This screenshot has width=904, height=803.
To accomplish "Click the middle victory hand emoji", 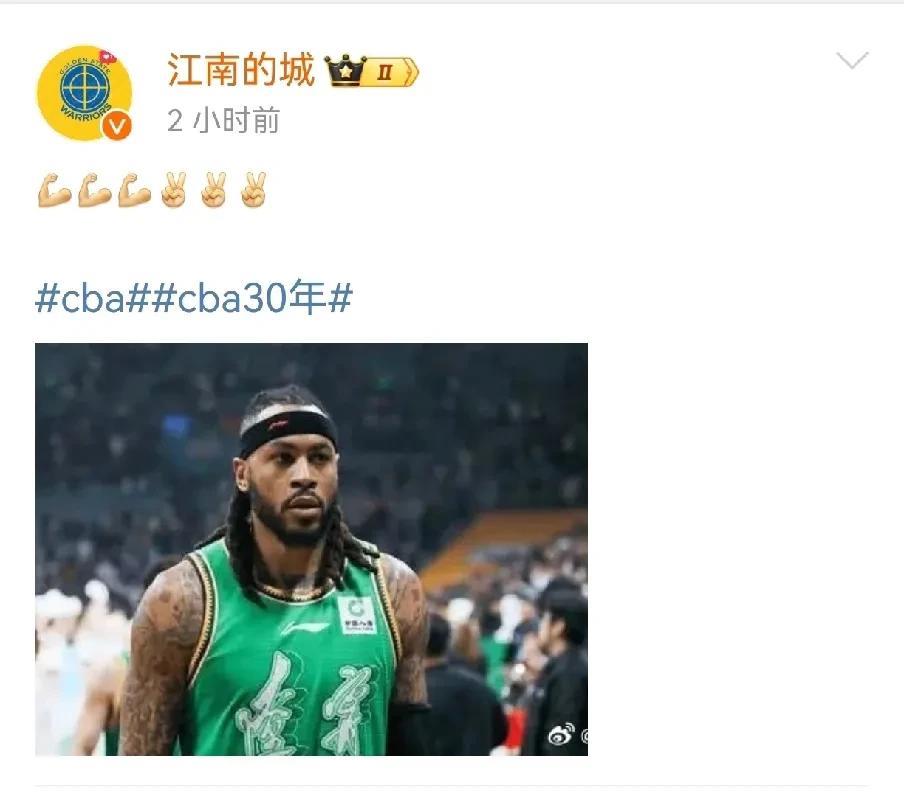I will tap(214, 190).
